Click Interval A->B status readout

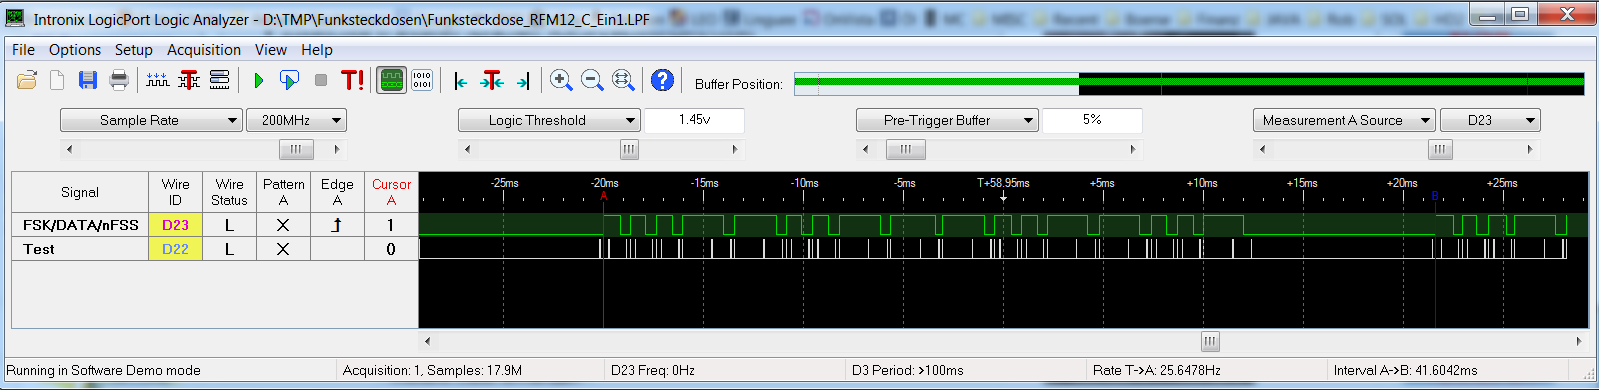(1405, 370)
